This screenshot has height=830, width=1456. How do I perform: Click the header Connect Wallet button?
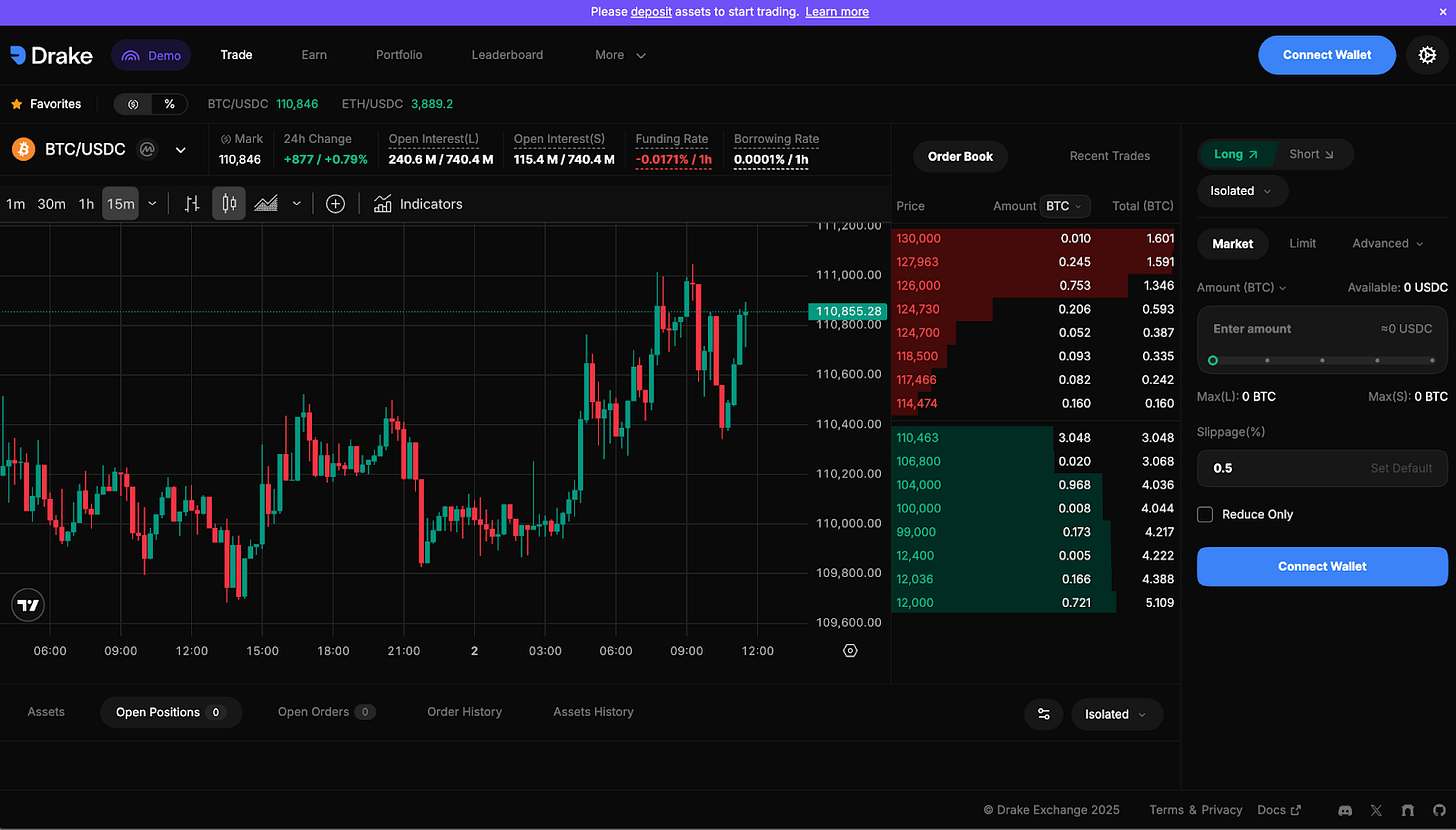[x=1327, y=55]
